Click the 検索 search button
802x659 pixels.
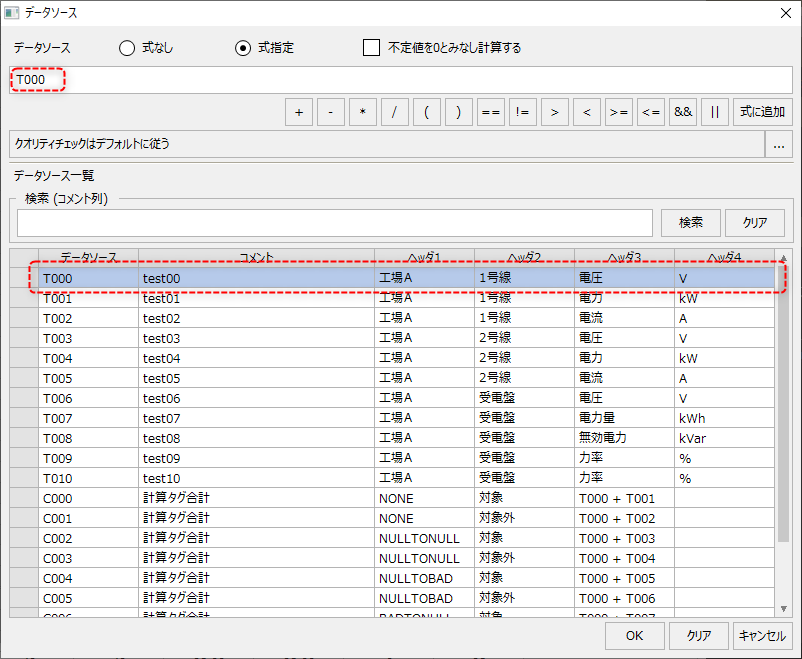(x=690, y=222)
